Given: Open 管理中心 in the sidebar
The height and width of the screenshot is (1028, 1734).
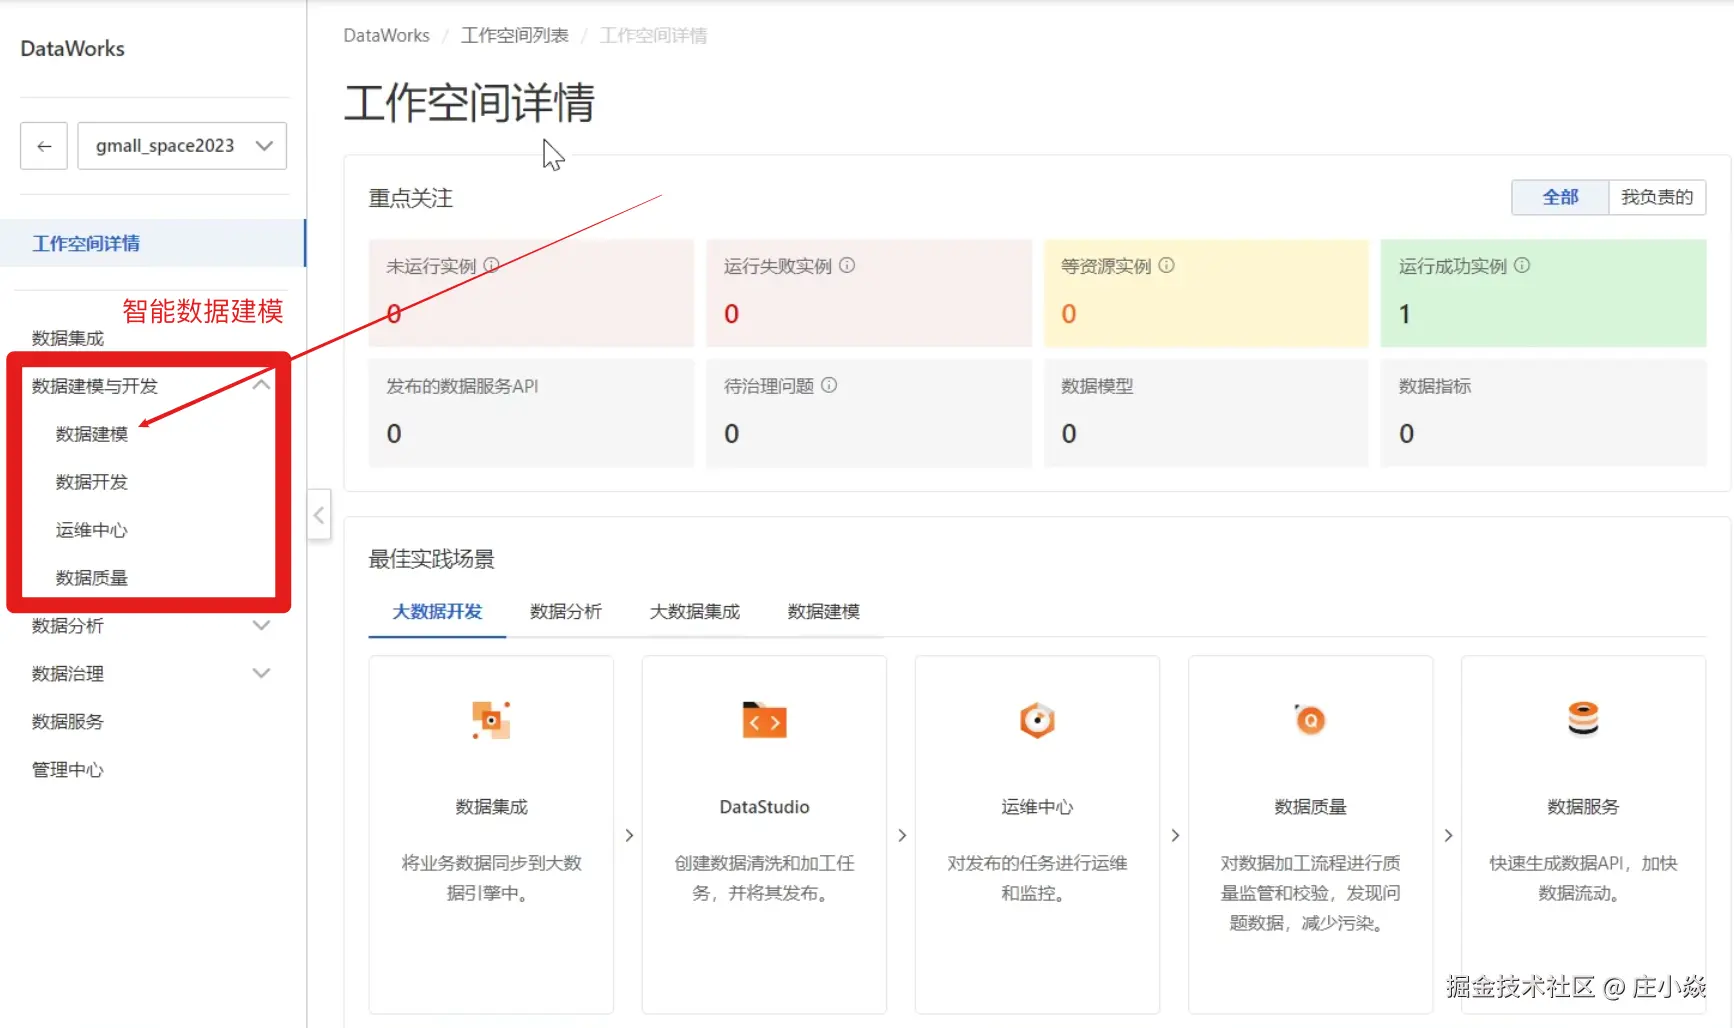Looking at the screenshot, I should (x=68, y=770).
